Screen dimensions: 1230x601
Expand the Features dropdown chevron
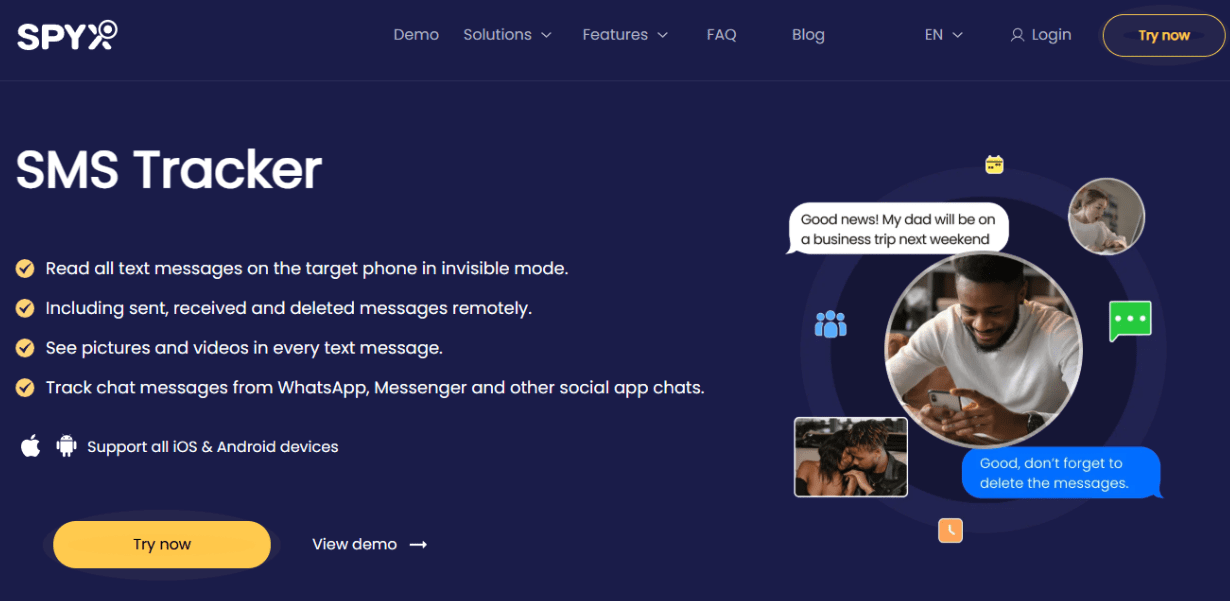[x=662, y=35]
